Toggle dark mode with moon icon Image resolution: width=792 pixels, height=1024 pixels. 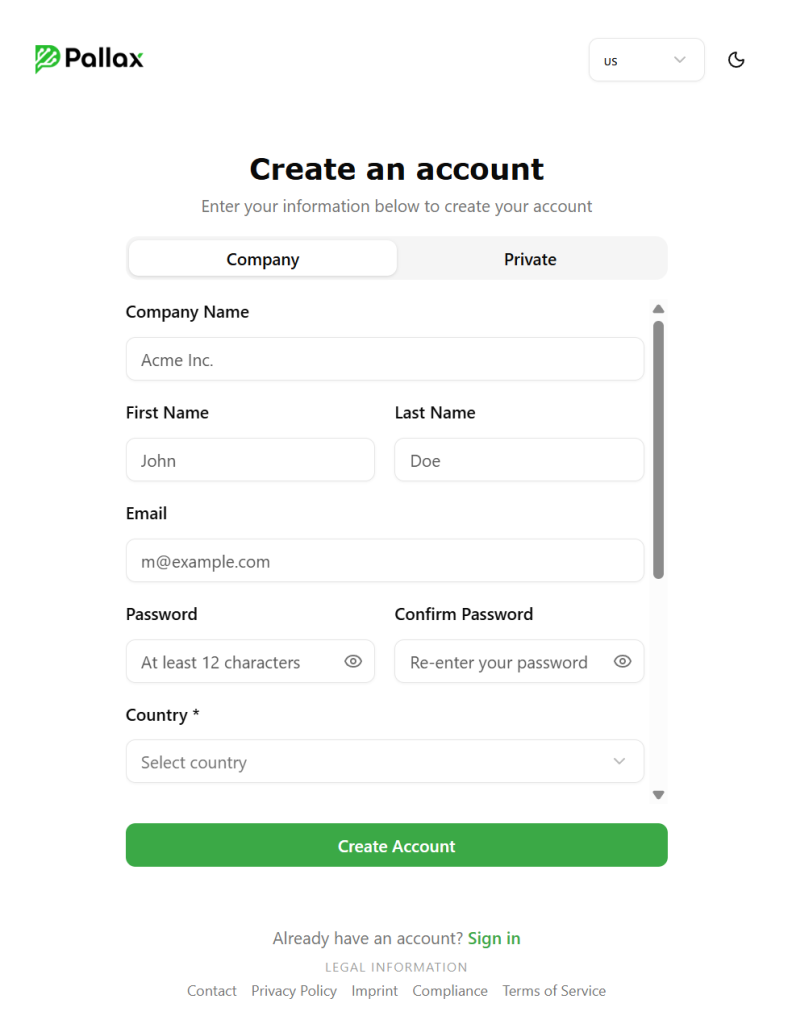click(x=736, y=60)
